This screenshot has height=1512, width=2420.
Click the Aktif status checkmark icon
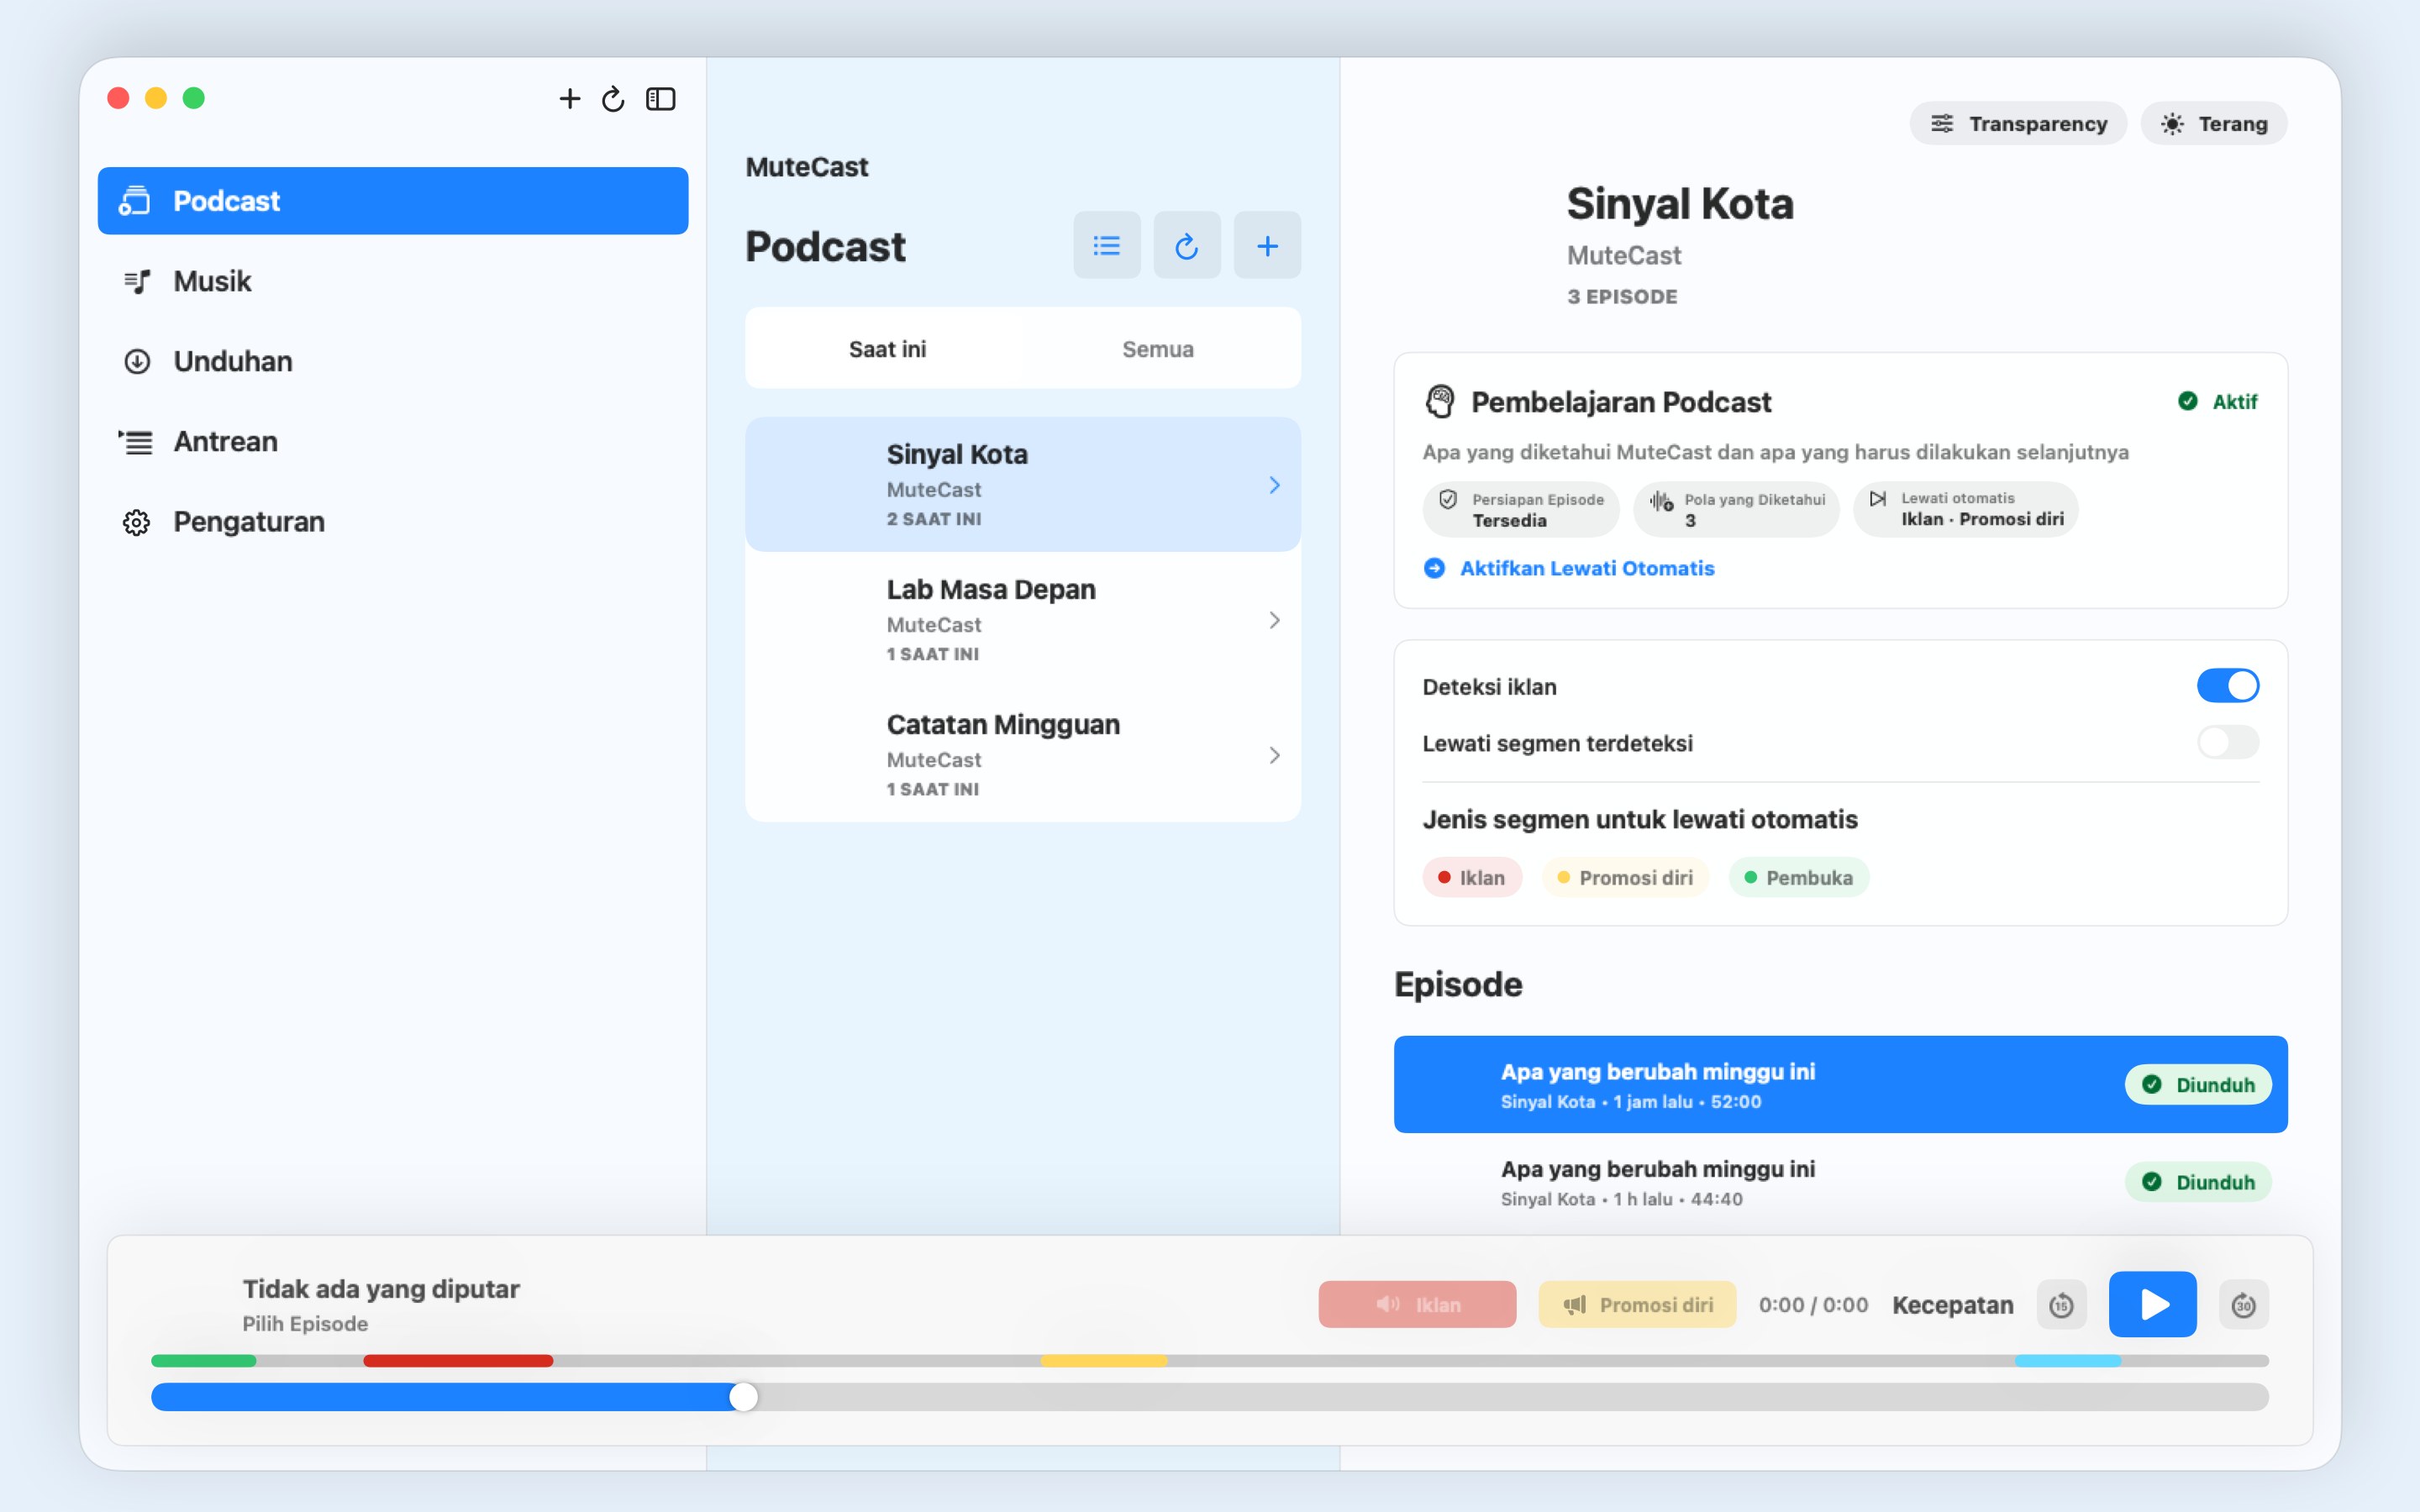pyautogui.click(x=2188, y=401)
